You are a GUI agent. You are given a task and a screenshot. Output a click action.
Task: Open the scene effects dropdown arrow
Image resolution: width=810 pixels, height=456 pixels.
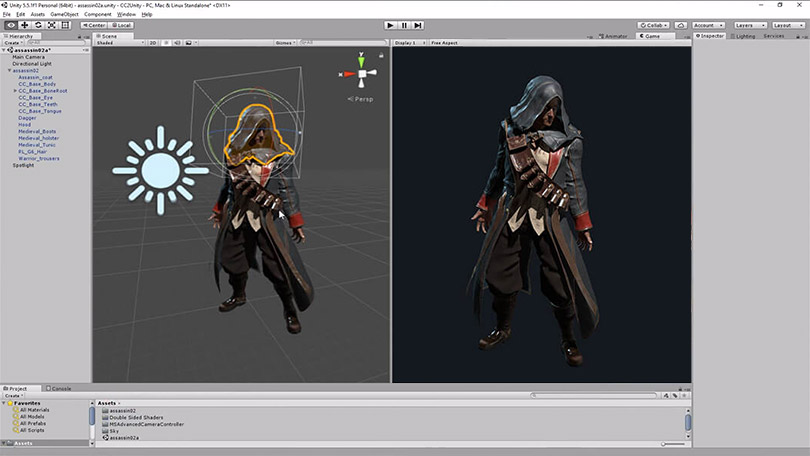tap(196, 43)
